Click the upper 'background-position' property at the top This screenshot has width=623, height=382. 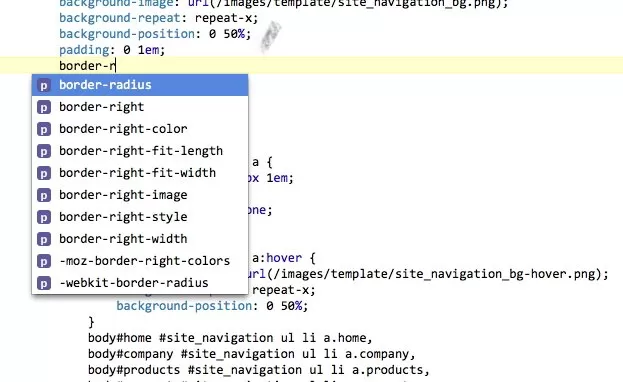(127, 34)
